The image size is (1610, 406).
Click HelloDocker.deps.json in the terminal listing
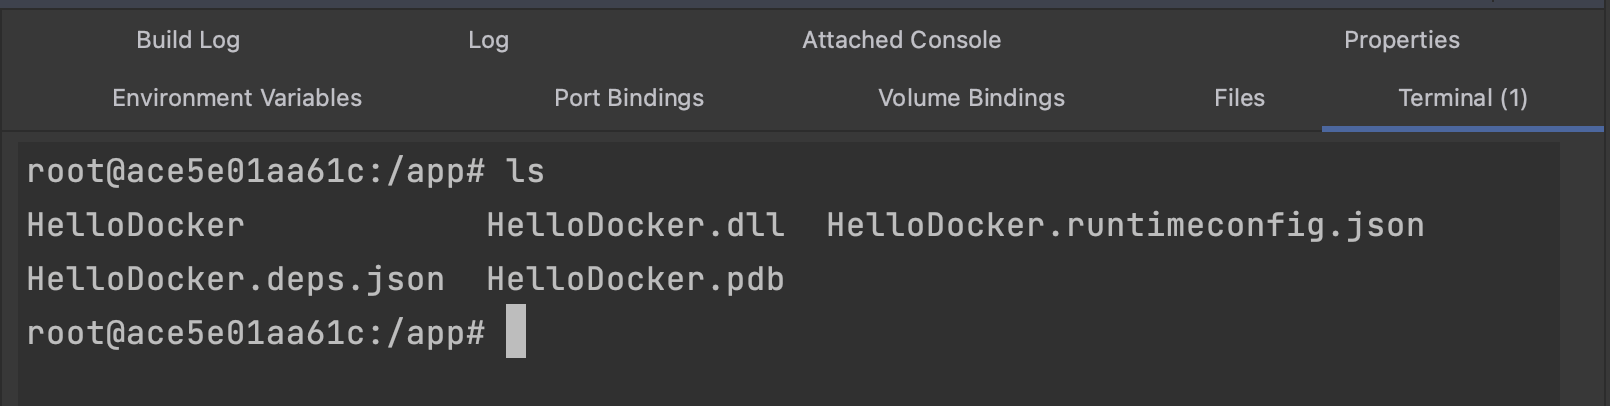point(235,279)
